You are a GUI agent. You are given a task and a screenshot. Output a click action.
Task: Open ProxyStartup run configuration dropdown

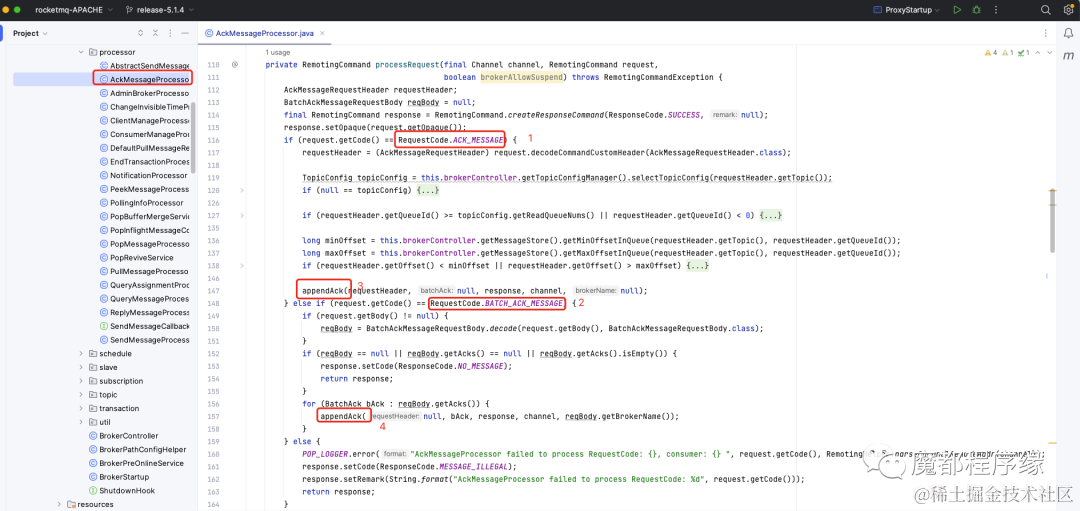[x=906, y=10]
